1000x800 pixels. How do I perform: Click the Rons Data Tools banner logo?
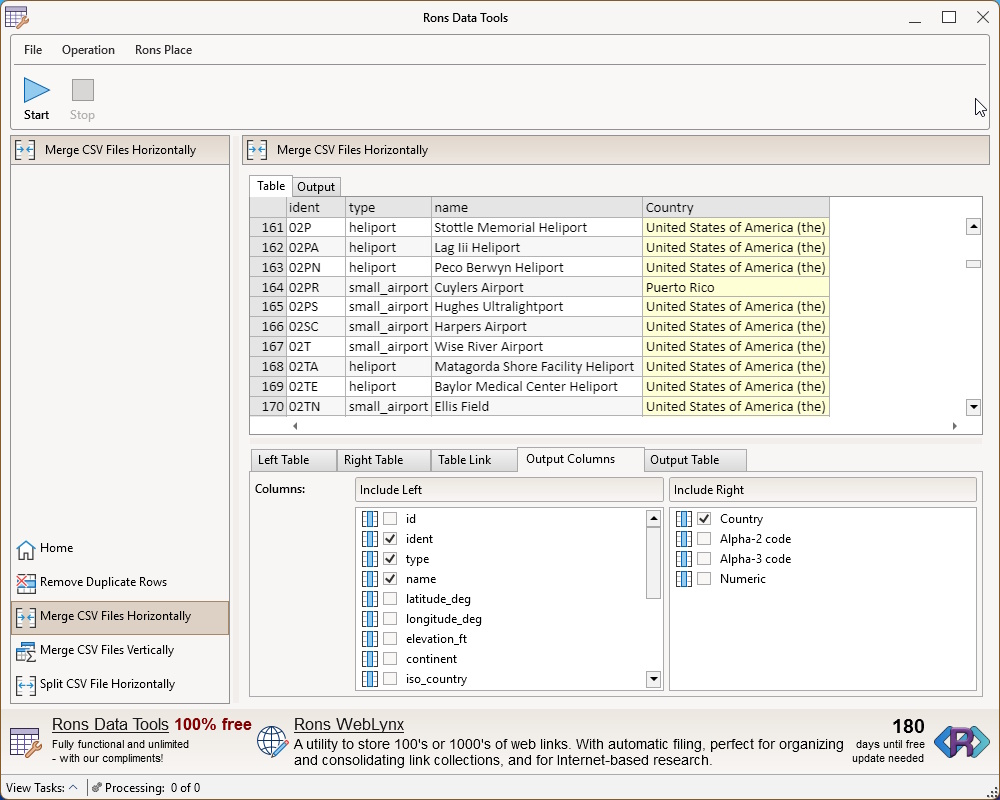(x=26, y=743)
